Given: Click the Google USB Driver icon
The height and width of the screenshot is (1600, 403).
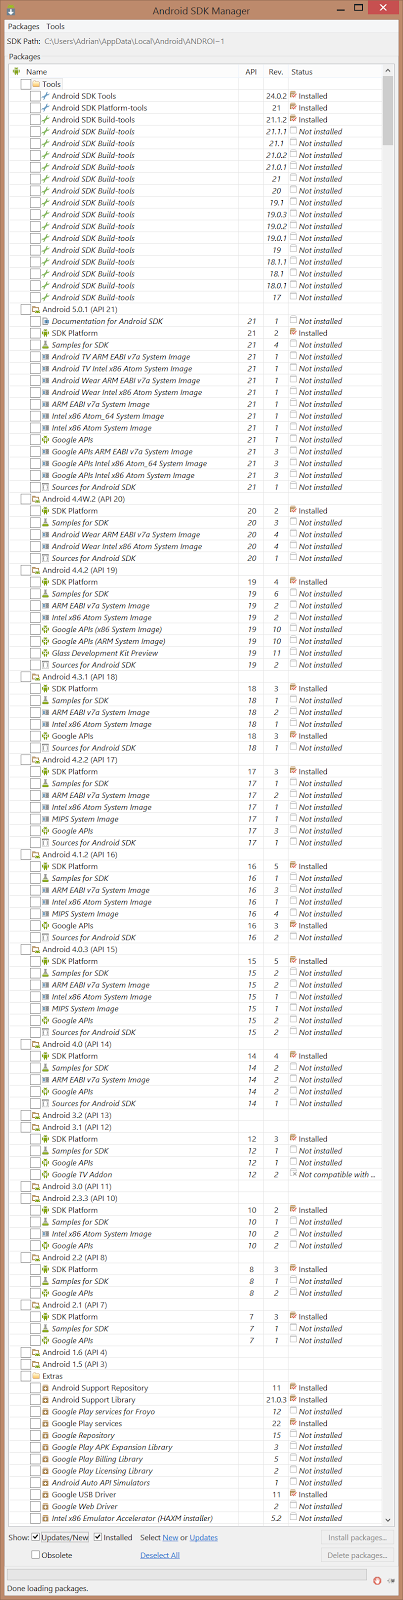Looking at the screenshot, I should pos(45,1494).
